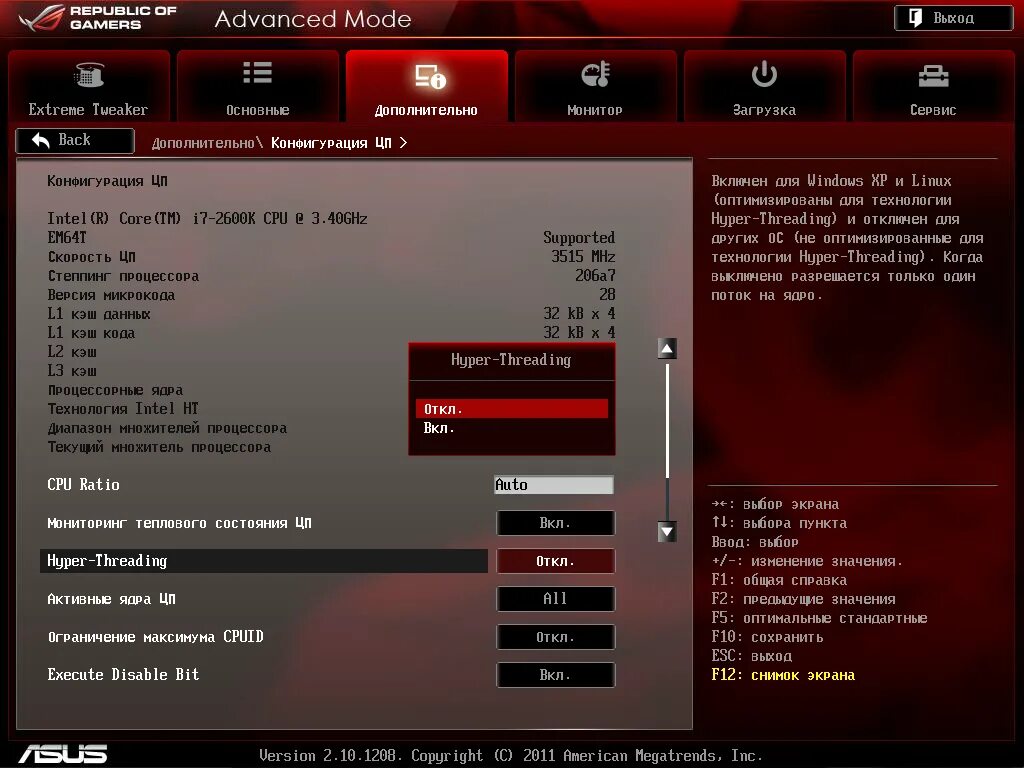Viewport: 1024px width, 768px height.
Task: Go to the Загрузка tab
Action: point(764,86)
